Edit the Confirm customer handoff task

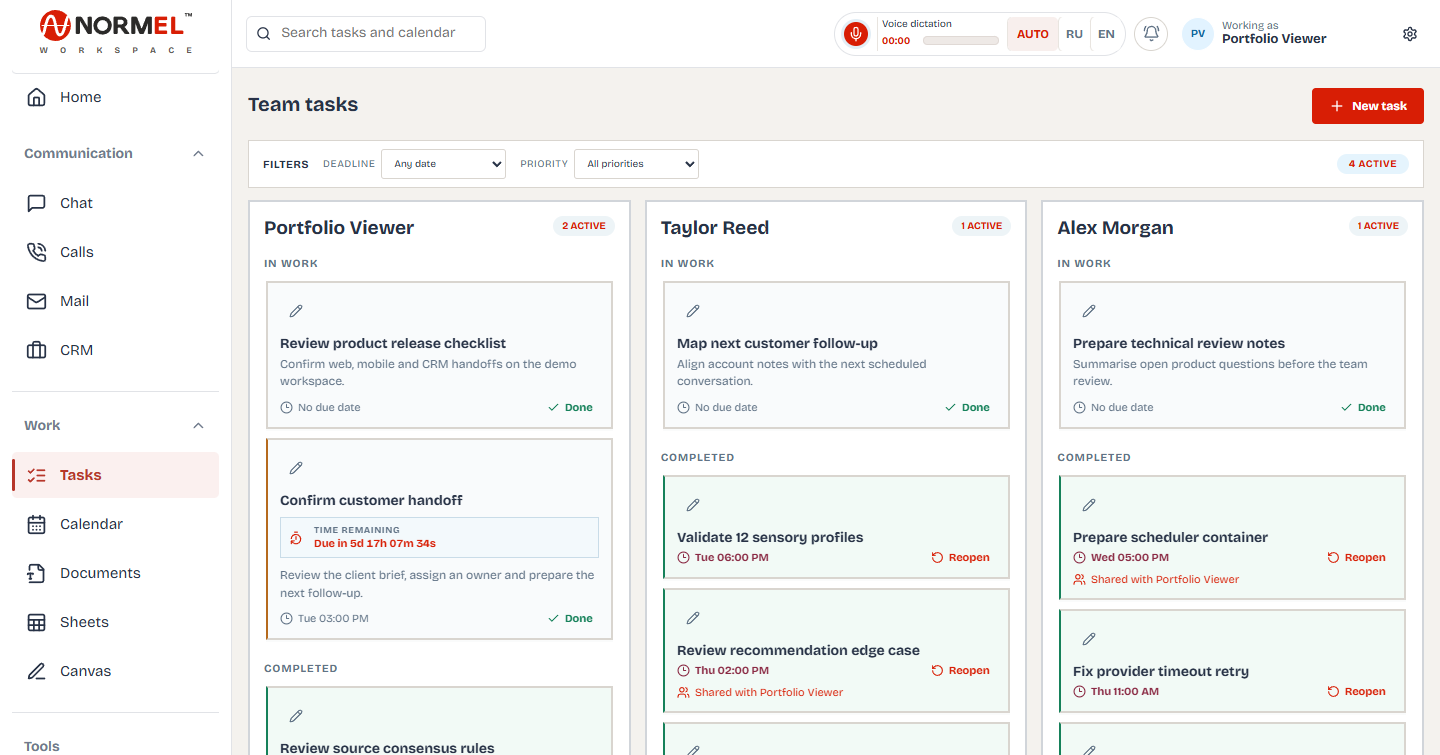[x=296, y=468]
